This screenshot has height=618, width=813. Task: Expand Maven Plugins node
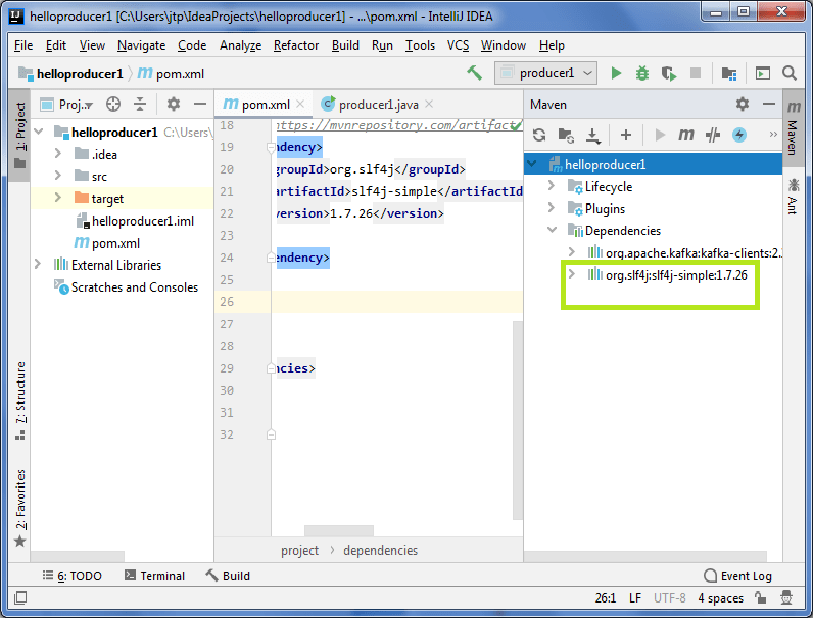[x=552, y=208]
